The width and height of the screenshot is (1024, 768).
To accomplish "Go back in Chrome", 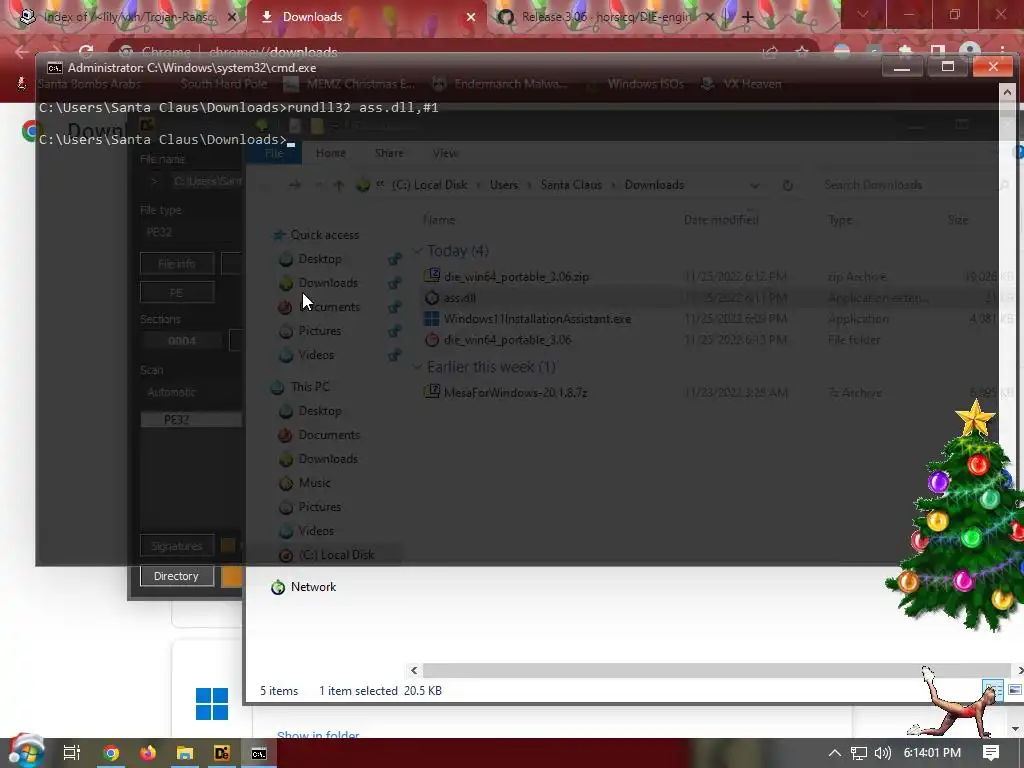I will click(x=22, y=52).
